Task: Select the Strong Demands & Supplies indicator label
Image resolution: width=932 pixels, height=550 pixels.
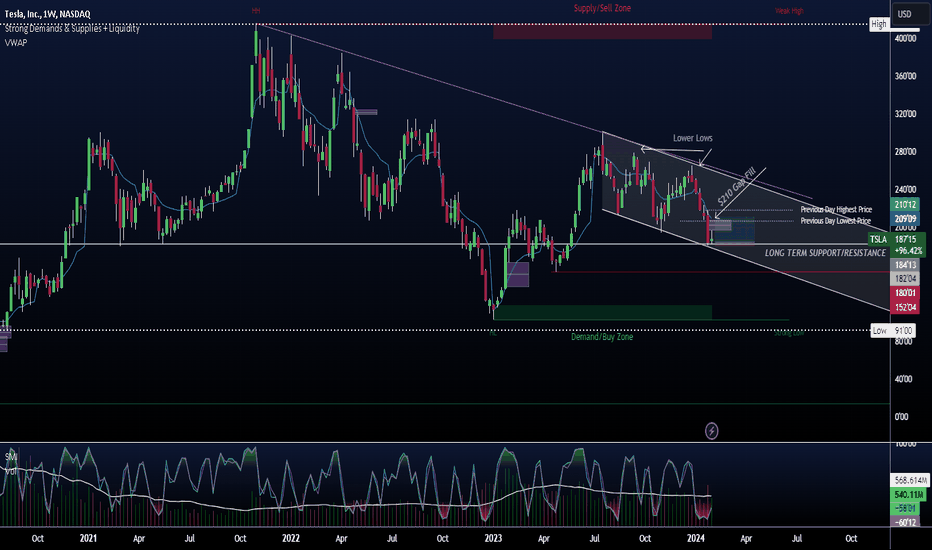Action: tap(72, 29)
